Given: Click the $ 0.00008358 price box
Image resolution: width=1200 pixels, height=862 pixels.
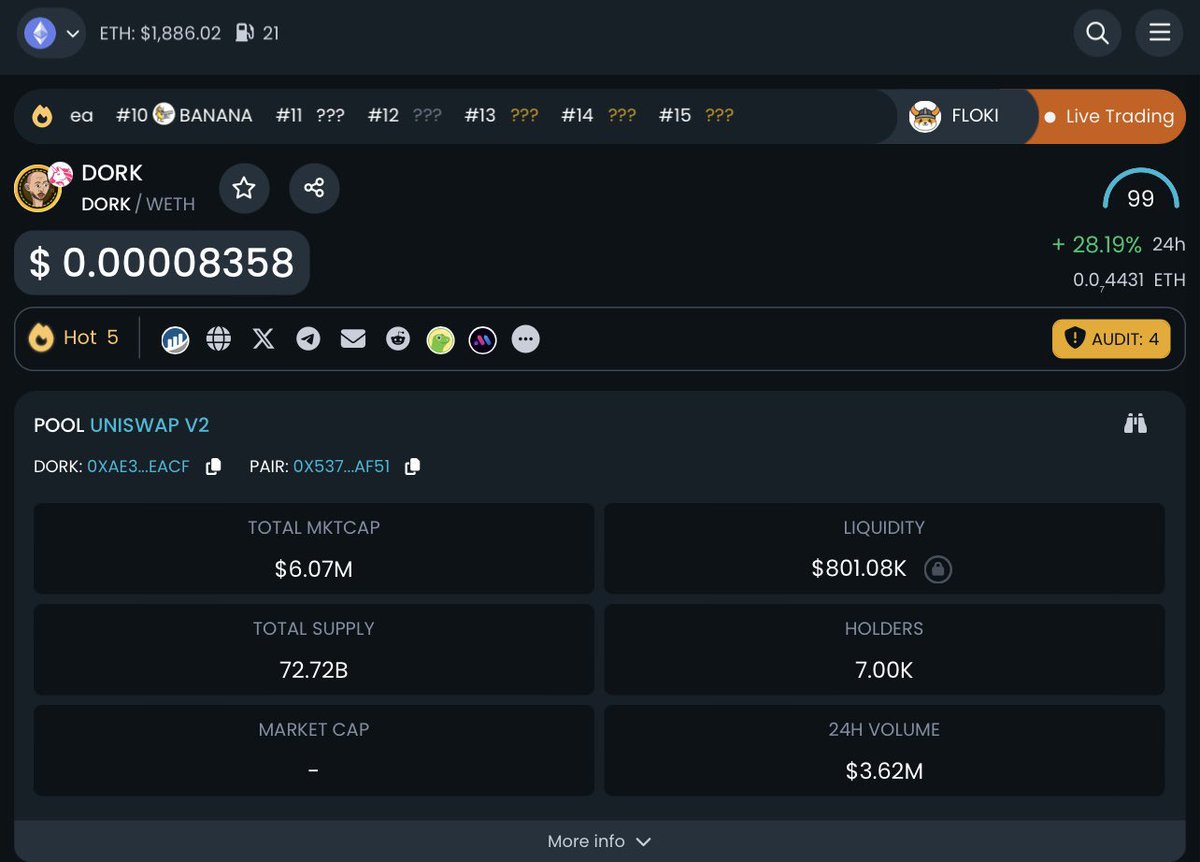Looking at the screenshot, I should 162,263.
